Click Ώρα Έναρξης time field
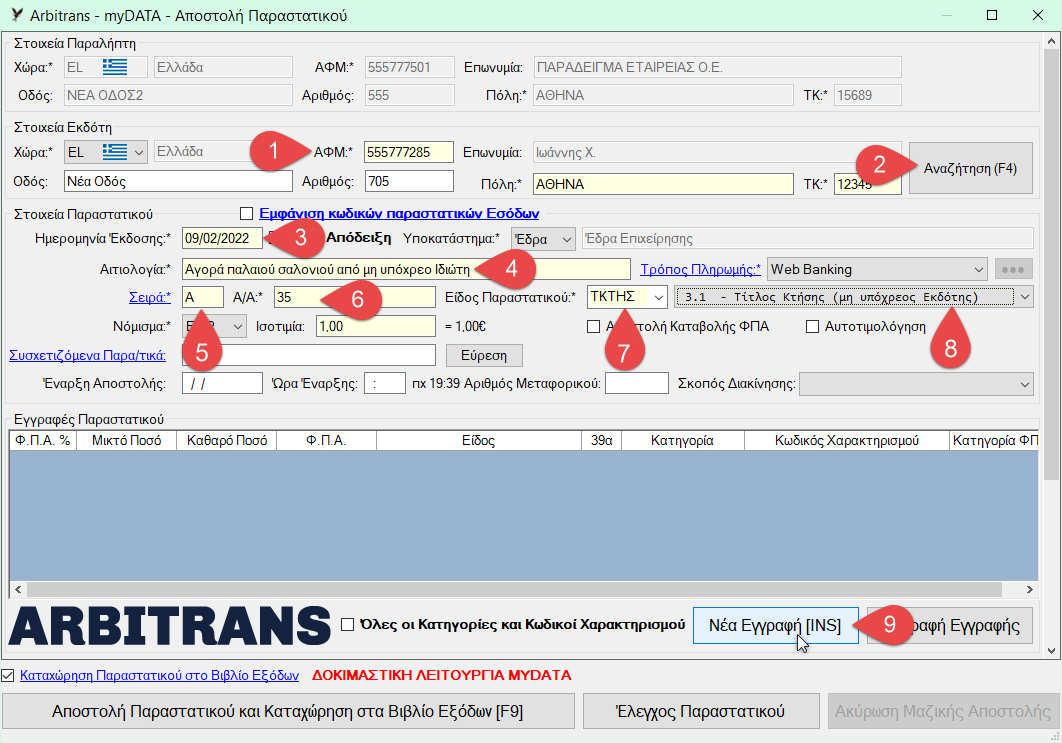 coord(385,383)
